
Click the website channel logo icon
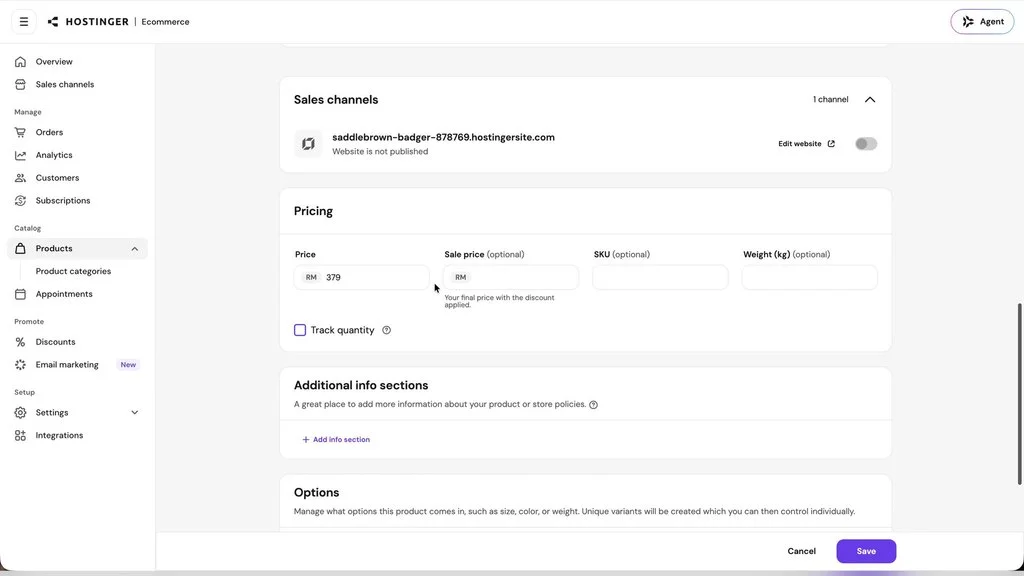(308, 144)
